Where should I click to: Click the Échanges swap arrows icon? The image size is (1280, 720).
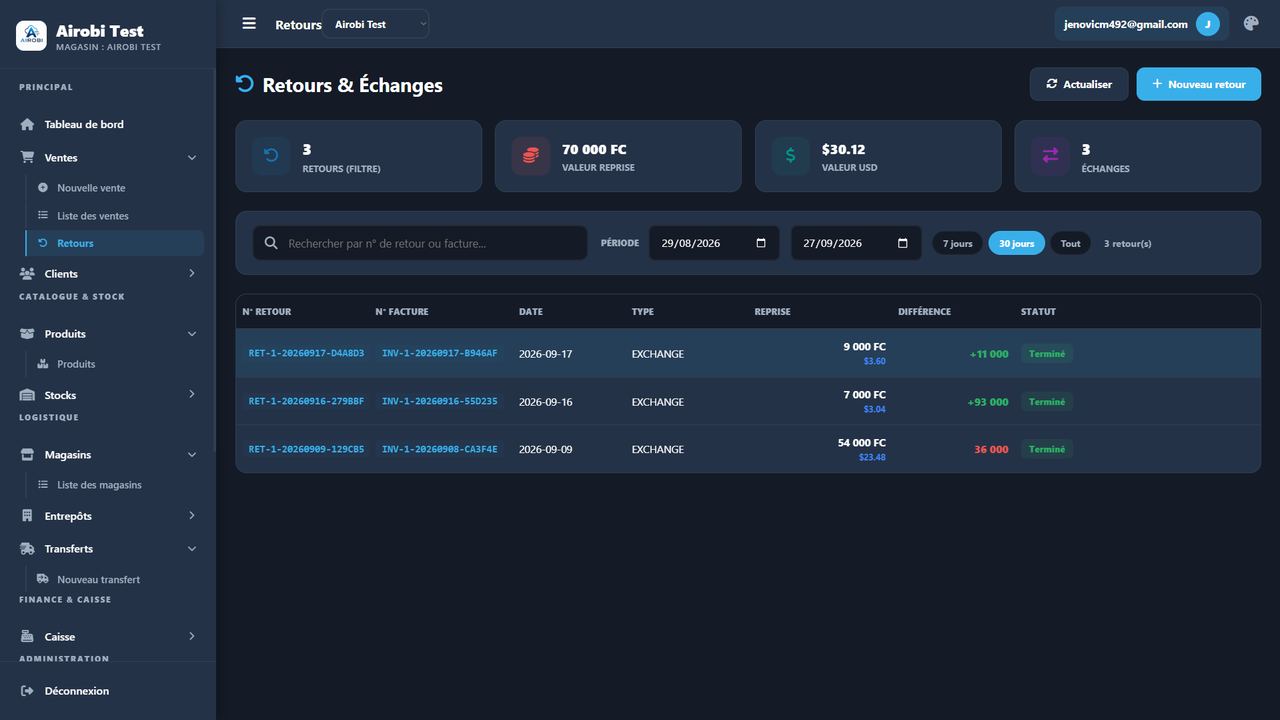click(1050, 156)
